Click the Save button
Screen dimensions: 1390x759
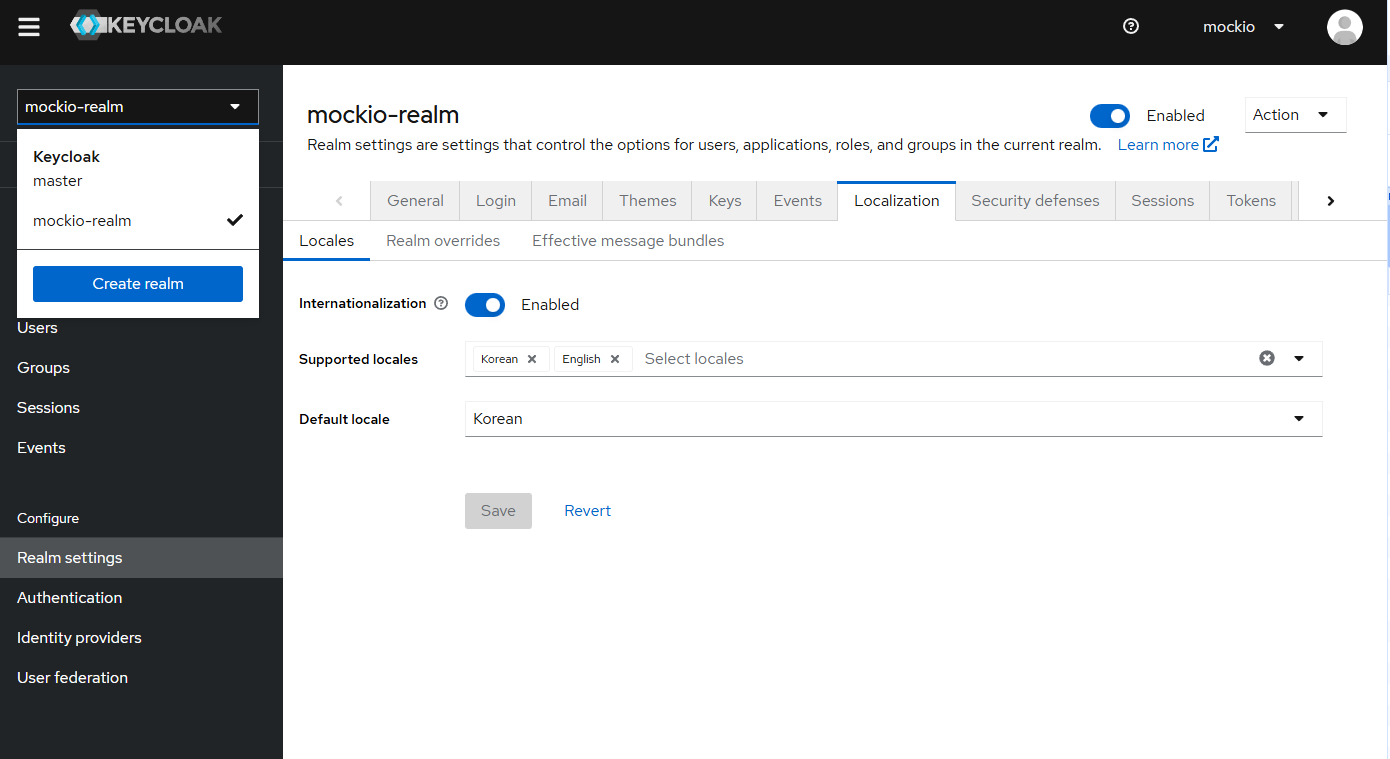pos(498,511)
